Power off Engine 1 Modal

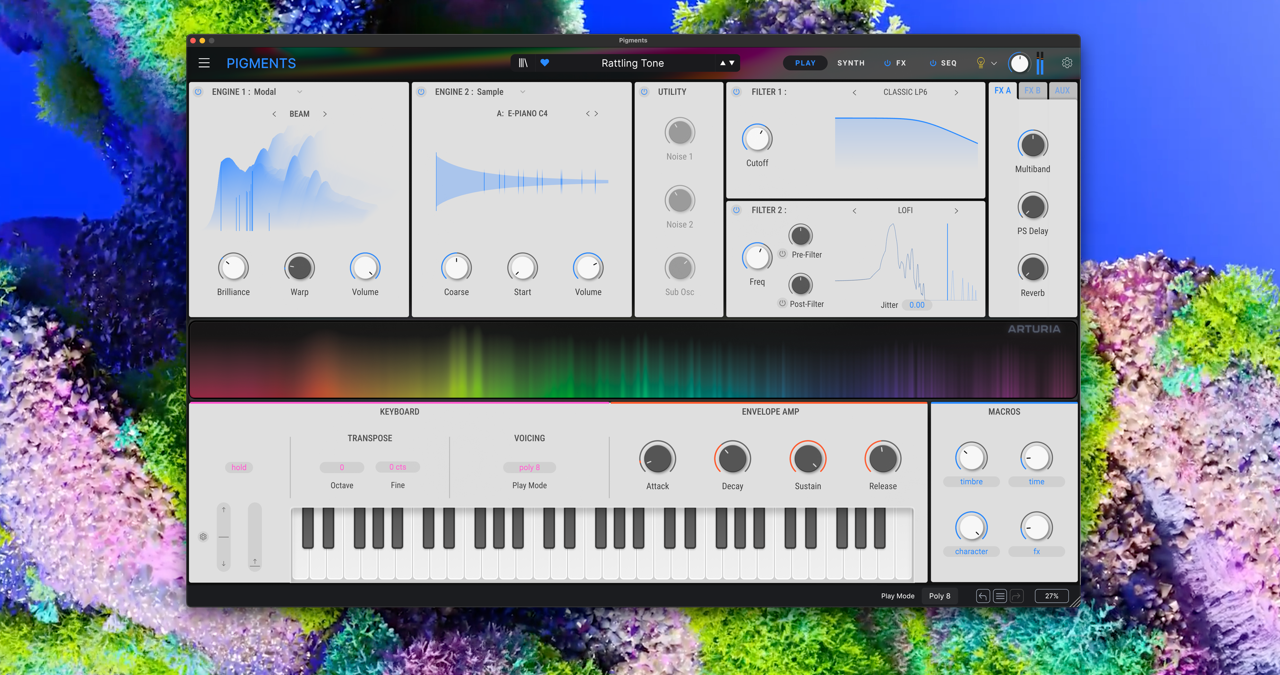tap(196, 91)
